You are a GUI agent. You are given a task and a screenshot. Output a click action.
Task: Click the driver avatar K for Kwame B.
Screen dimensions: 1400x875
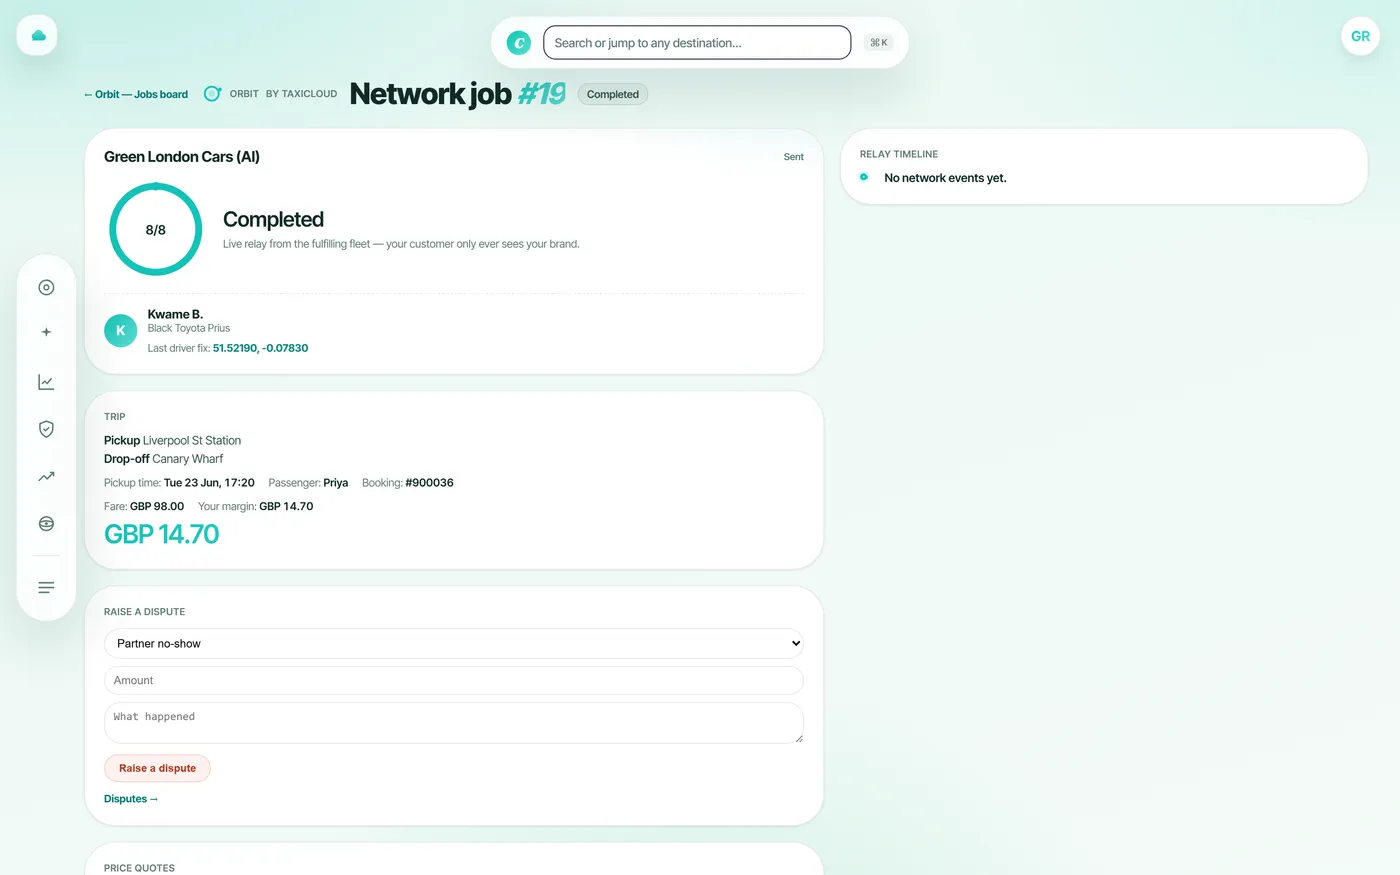(x=121, y=330)
